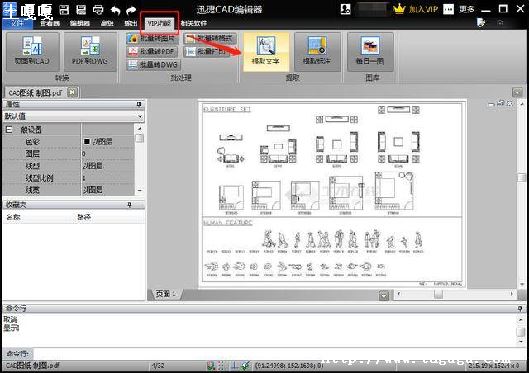This screenshot has width=529, height=373.
Task: Undo the last action with arrow icon
Action: pos(115,10)
